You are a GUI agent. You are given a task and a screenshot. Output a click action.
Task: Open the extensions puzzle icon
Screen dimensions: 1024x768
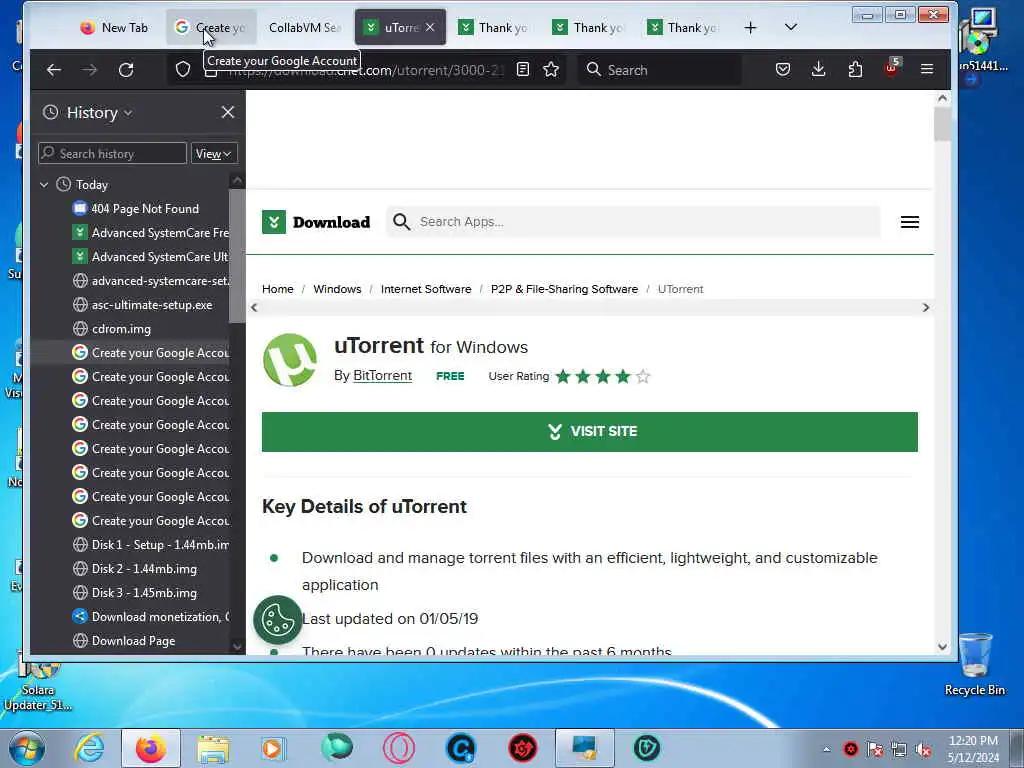[x=855, y=69]
